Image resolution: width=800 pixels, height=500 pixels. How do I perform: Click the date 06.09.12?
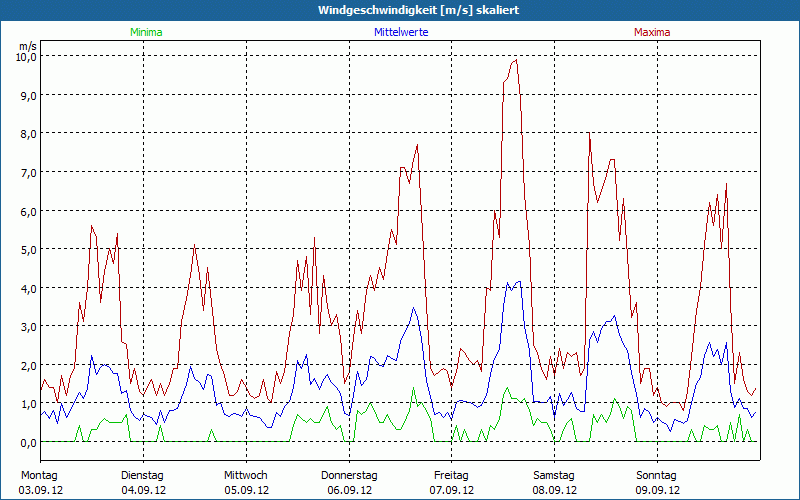pos(349,490)
